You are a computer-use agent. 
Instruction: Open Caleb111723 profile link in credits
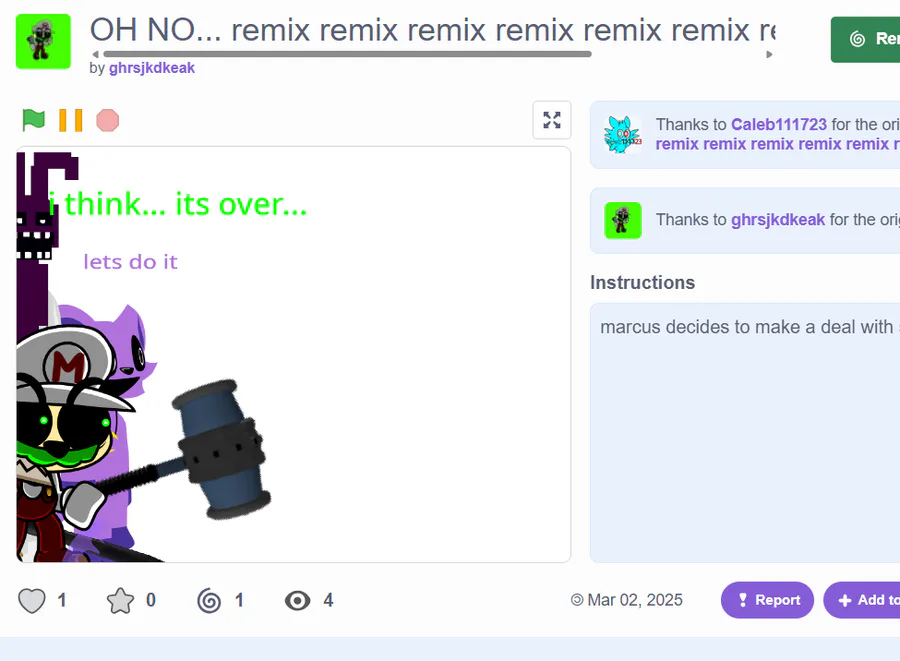[x=778, y=125]
